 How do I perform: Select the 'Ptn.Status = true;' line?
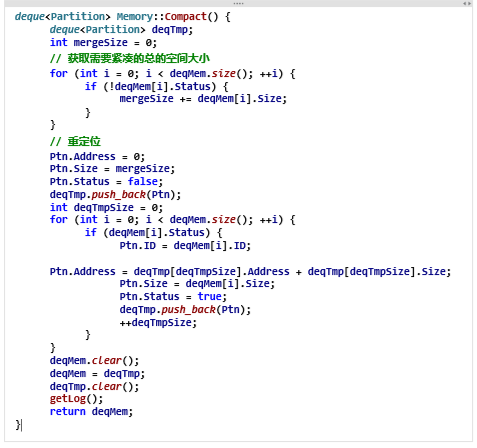pos(173,297)
